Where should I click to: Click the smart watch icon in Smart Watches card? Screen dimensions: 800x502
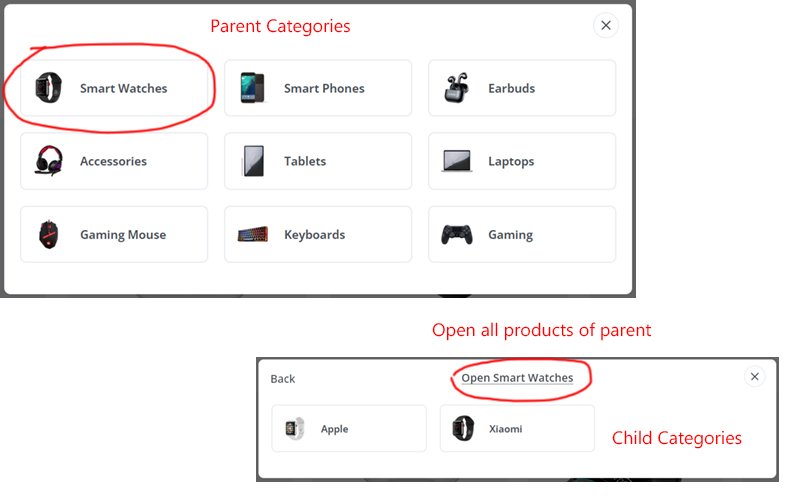[x=48, y=88]
